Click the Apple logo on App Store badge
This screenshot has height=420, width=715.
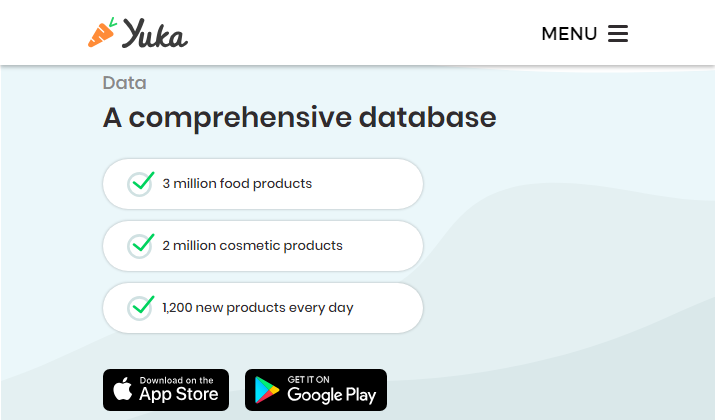(123, 389)
